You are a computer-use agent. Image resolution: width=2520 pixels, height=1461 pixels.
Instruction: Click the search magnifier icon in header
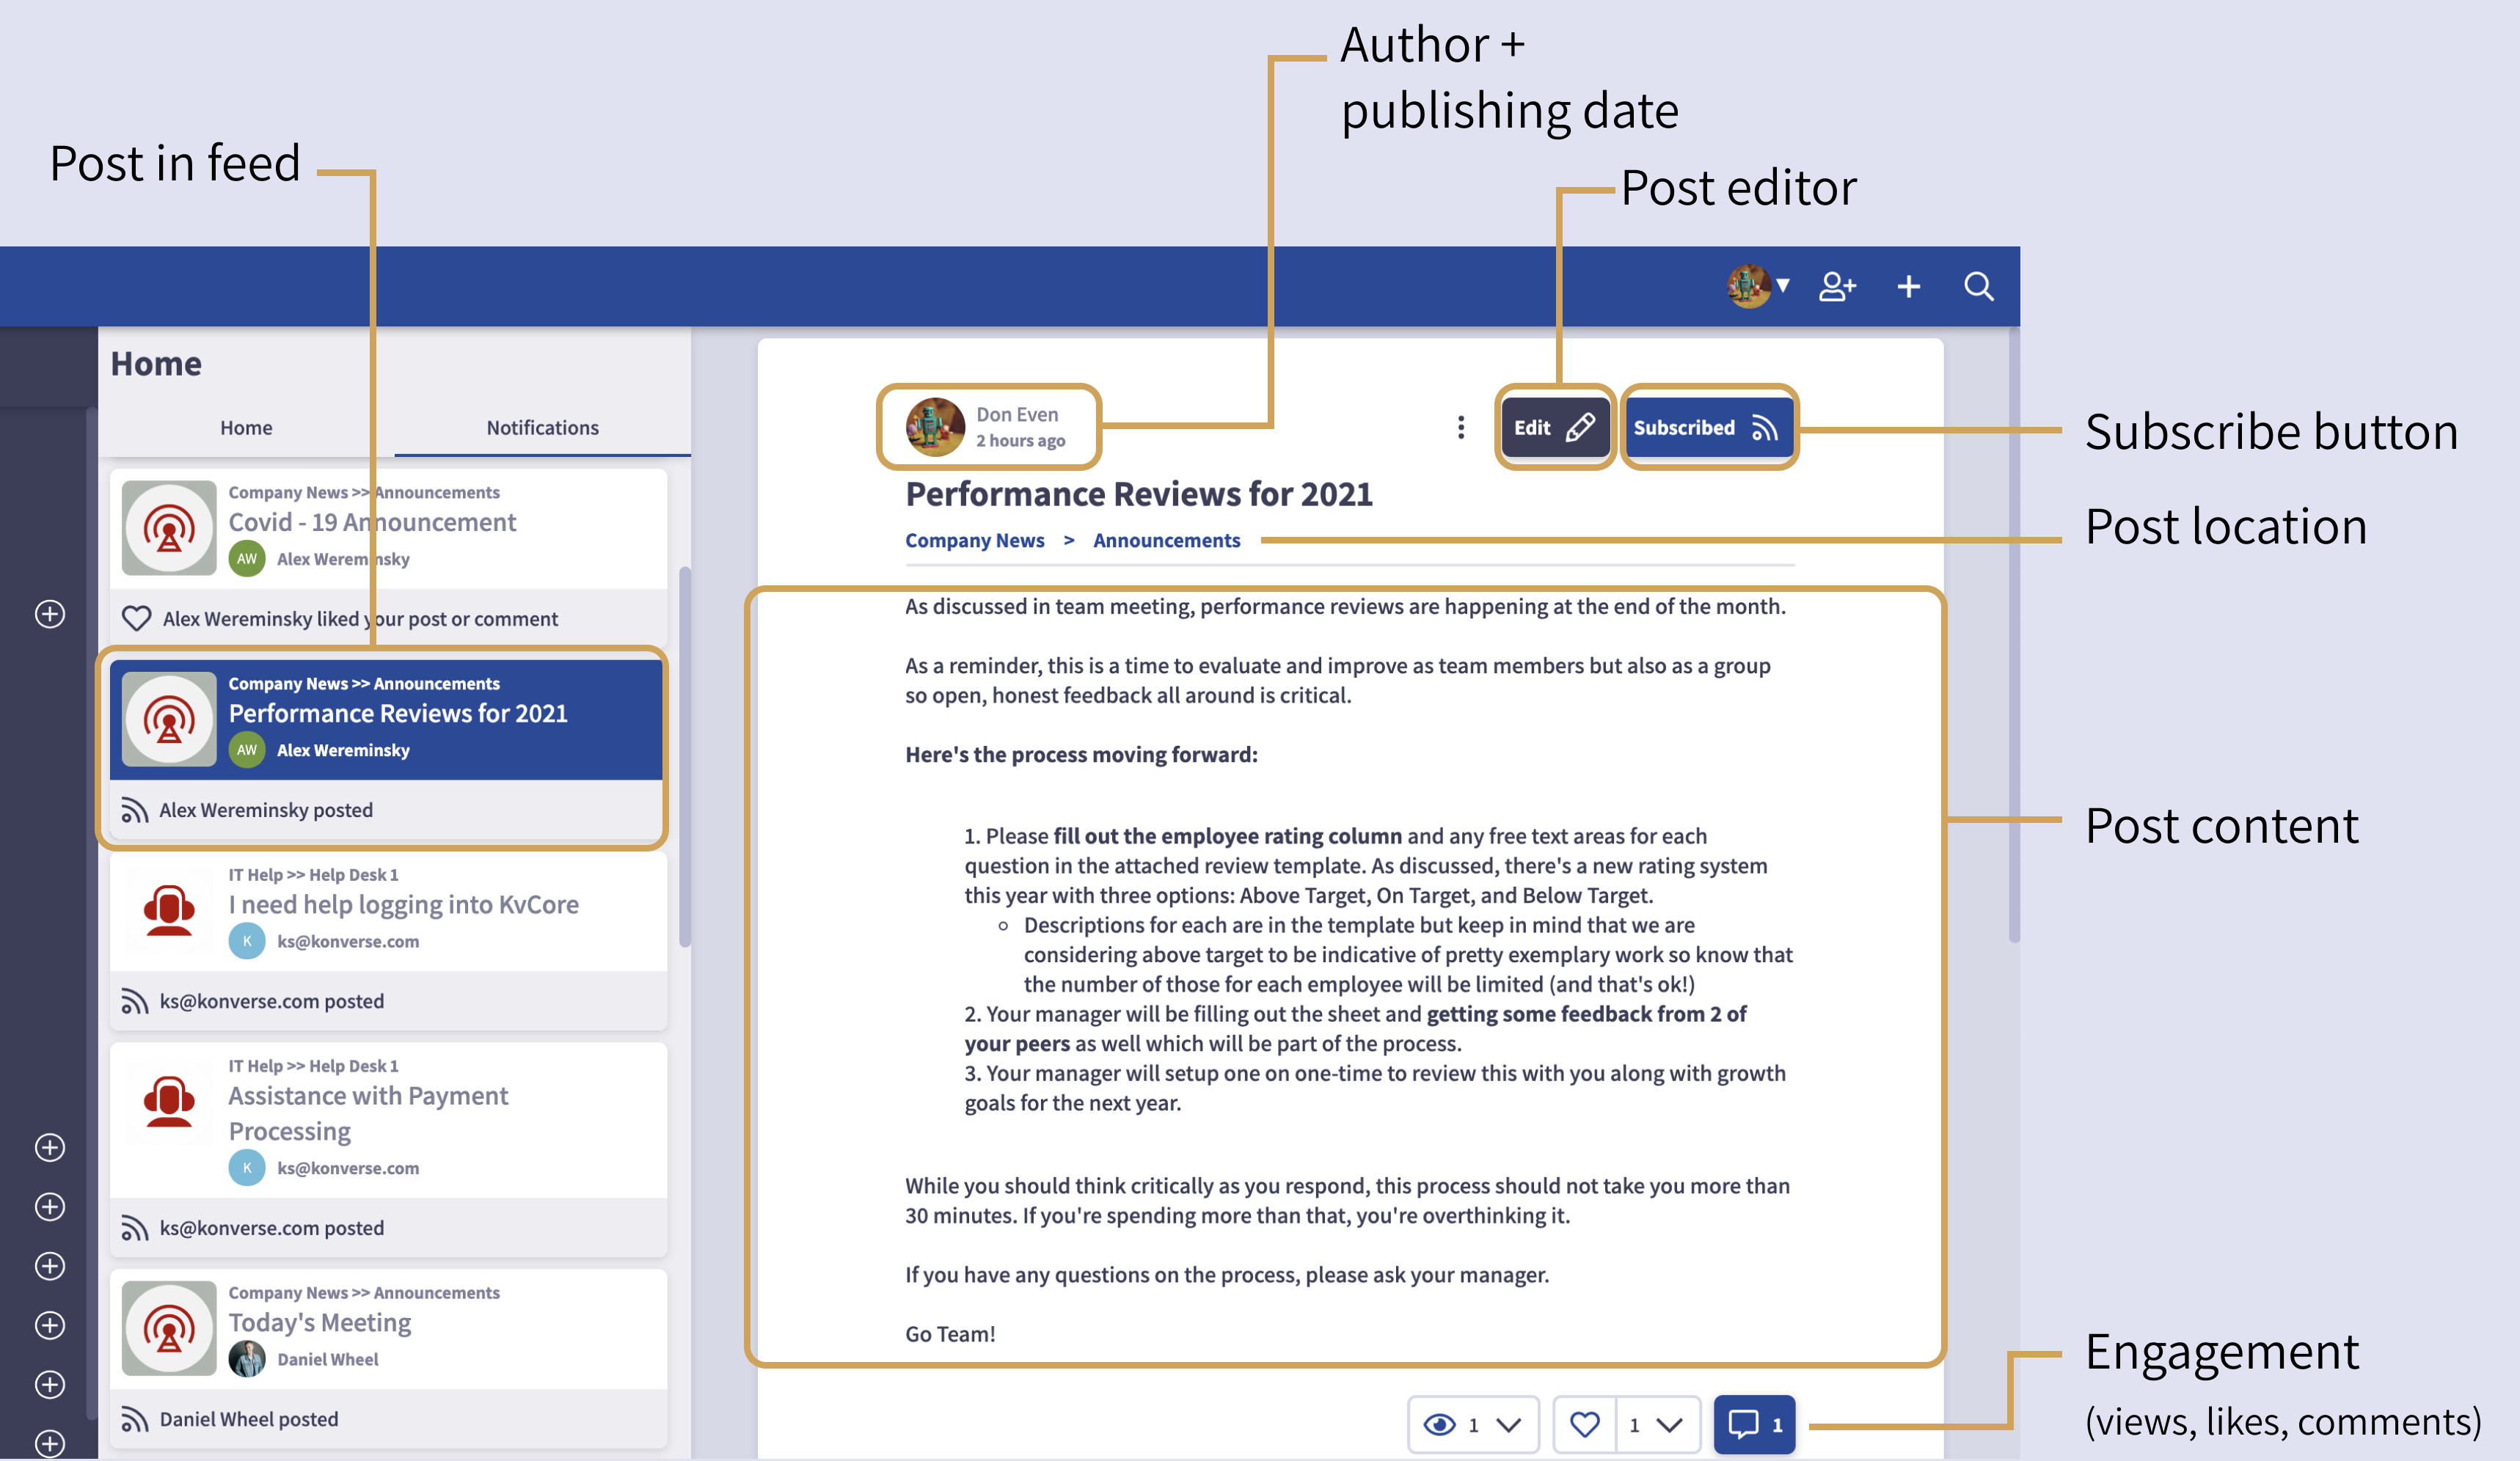click(1977, 287)
